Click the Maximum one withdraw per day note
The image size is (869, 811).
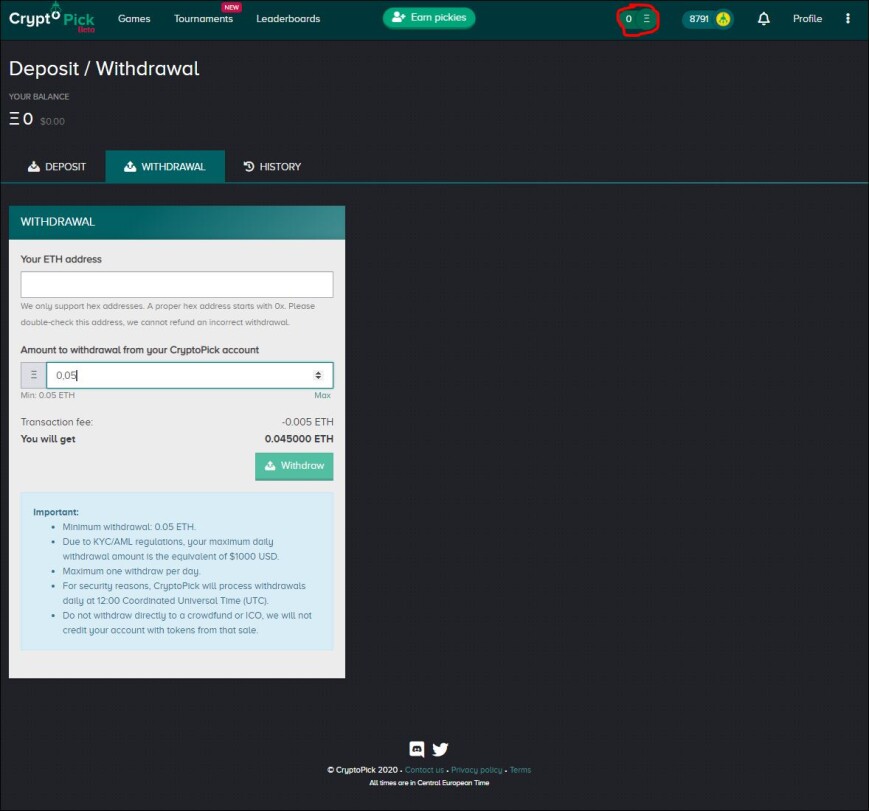click(131, 571)
